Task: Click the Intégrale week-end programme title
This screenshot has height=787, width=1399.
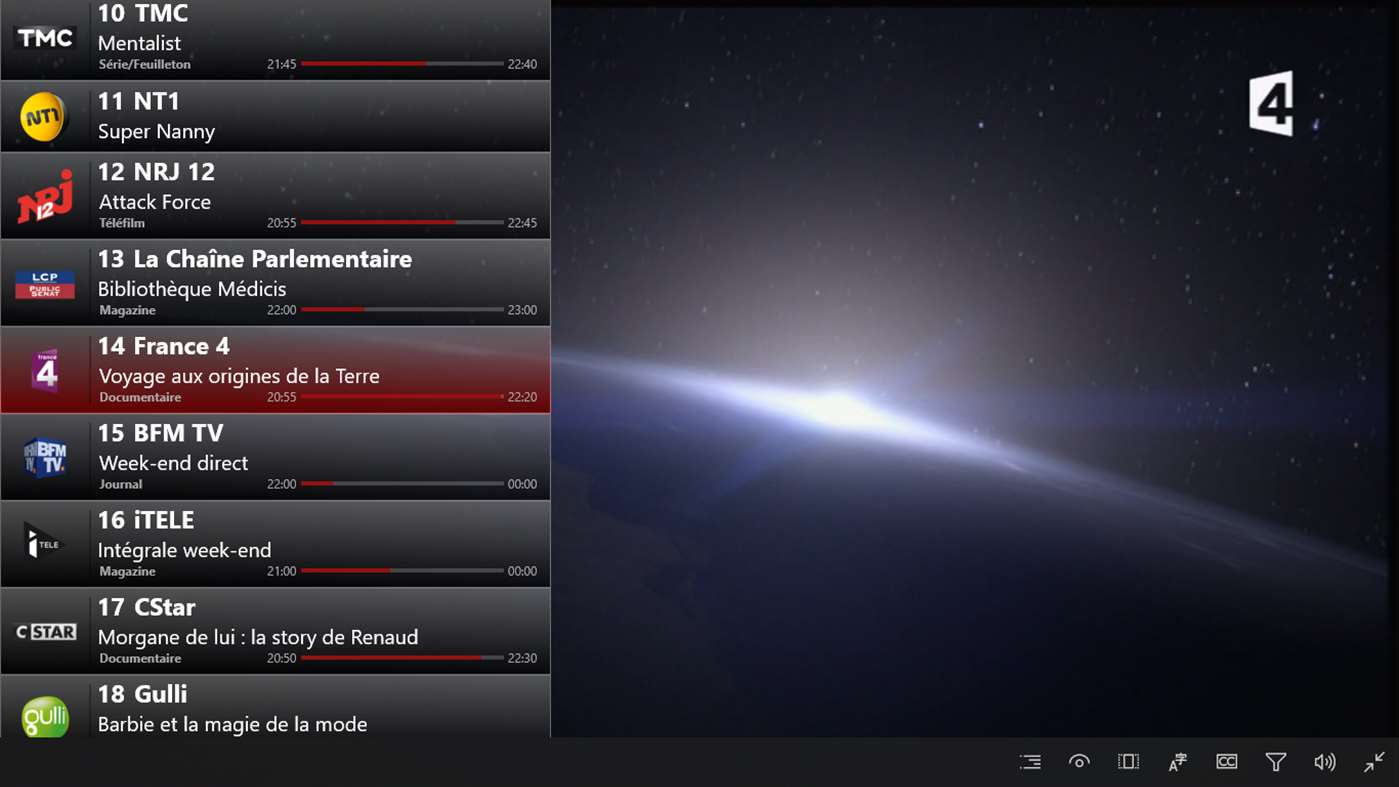Action: point(185,550)
